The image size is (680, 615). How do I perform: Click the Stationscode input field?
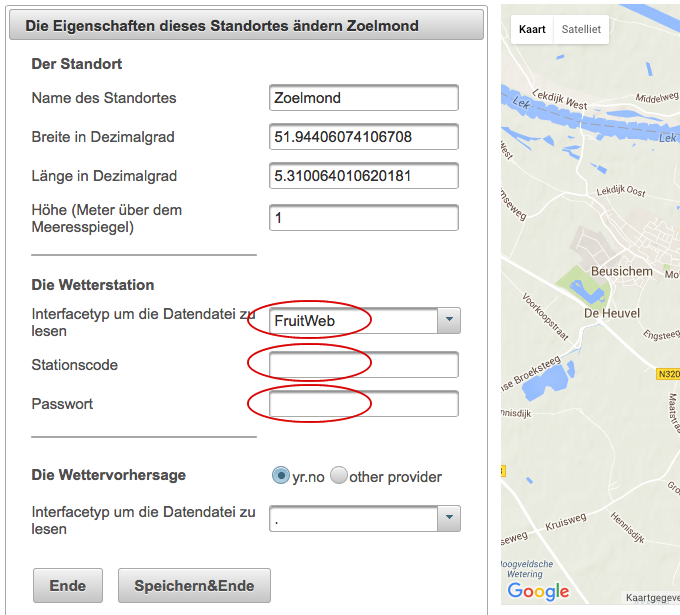(x=363, y=364)
